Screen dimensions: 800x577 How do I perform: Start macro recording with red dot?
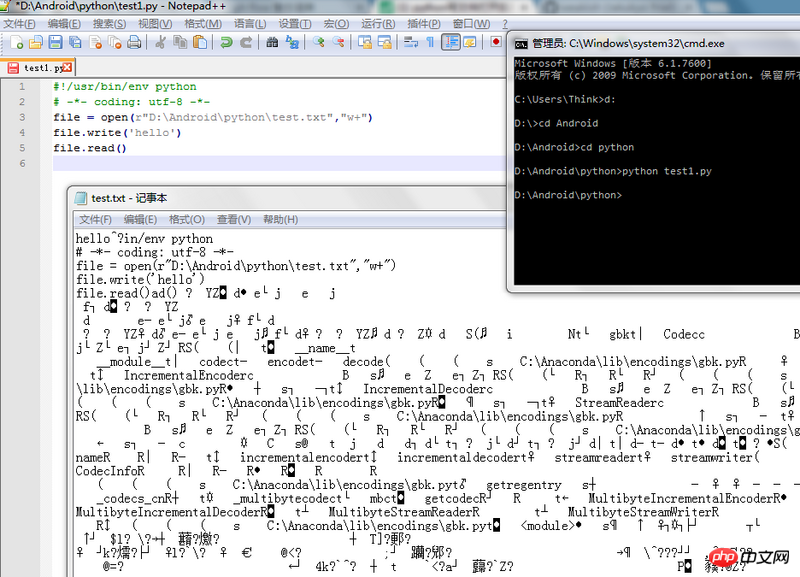click(x=495, y=42)
